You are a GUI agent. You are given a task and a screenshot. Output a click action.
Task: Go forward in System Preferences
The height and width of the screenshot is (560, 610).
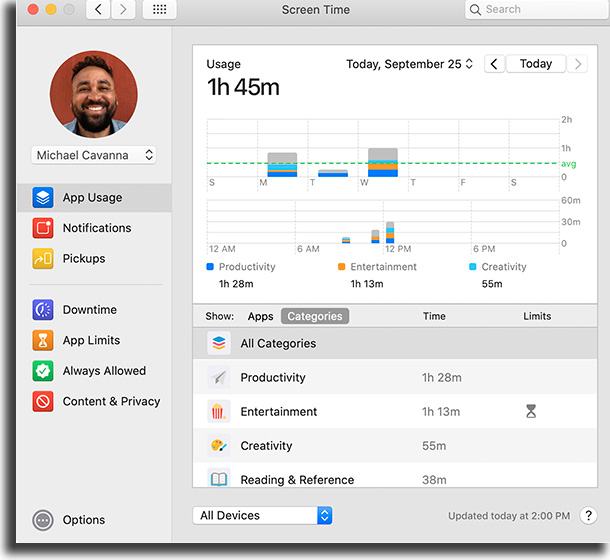[x=123, y=9]
